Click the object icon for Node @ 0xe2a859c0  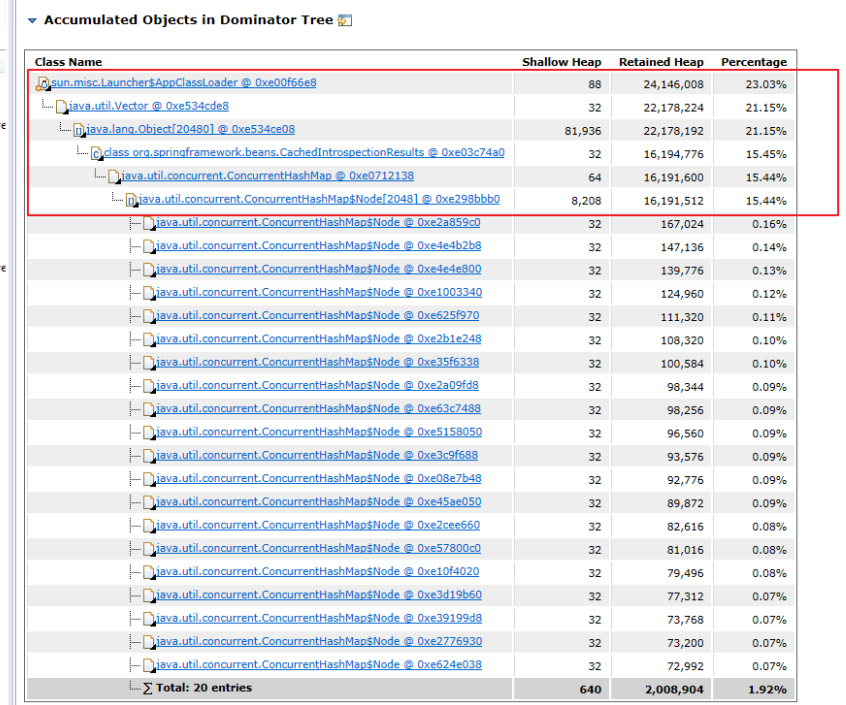pyautogui.click(x=149, y=223)
